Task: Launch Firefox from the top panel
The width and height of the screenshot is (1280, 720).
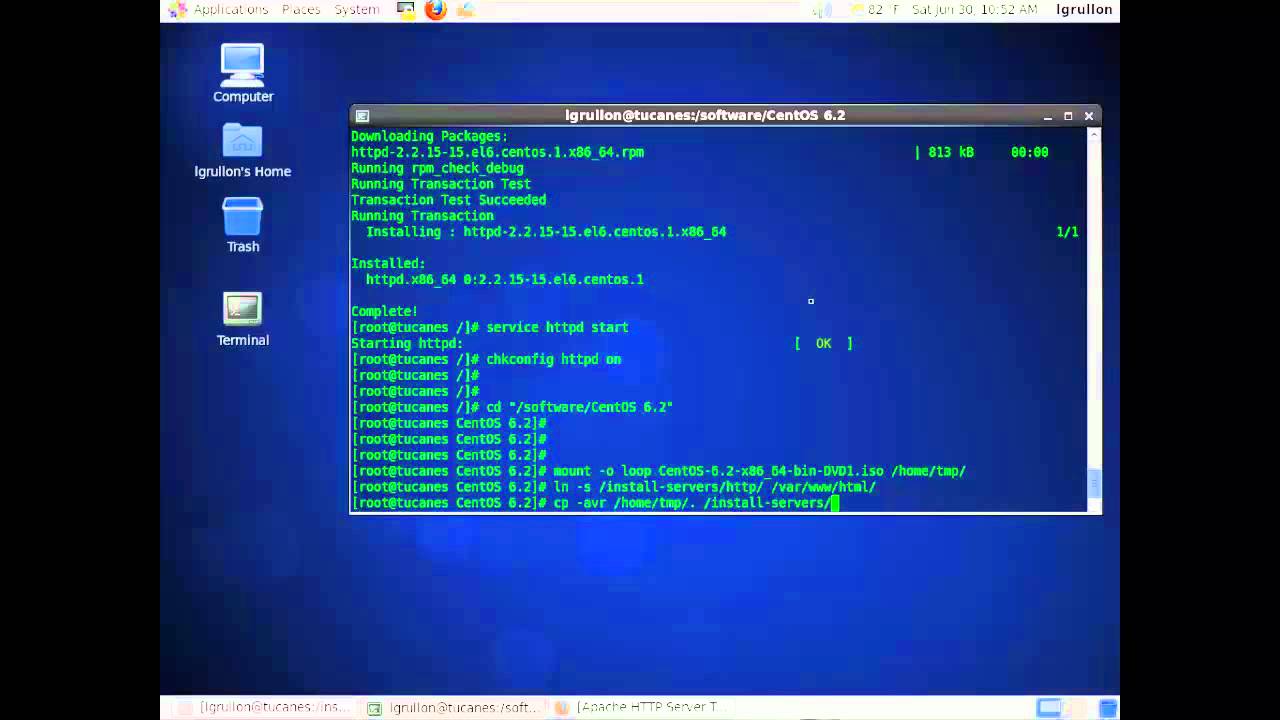Action: point(436,10)
